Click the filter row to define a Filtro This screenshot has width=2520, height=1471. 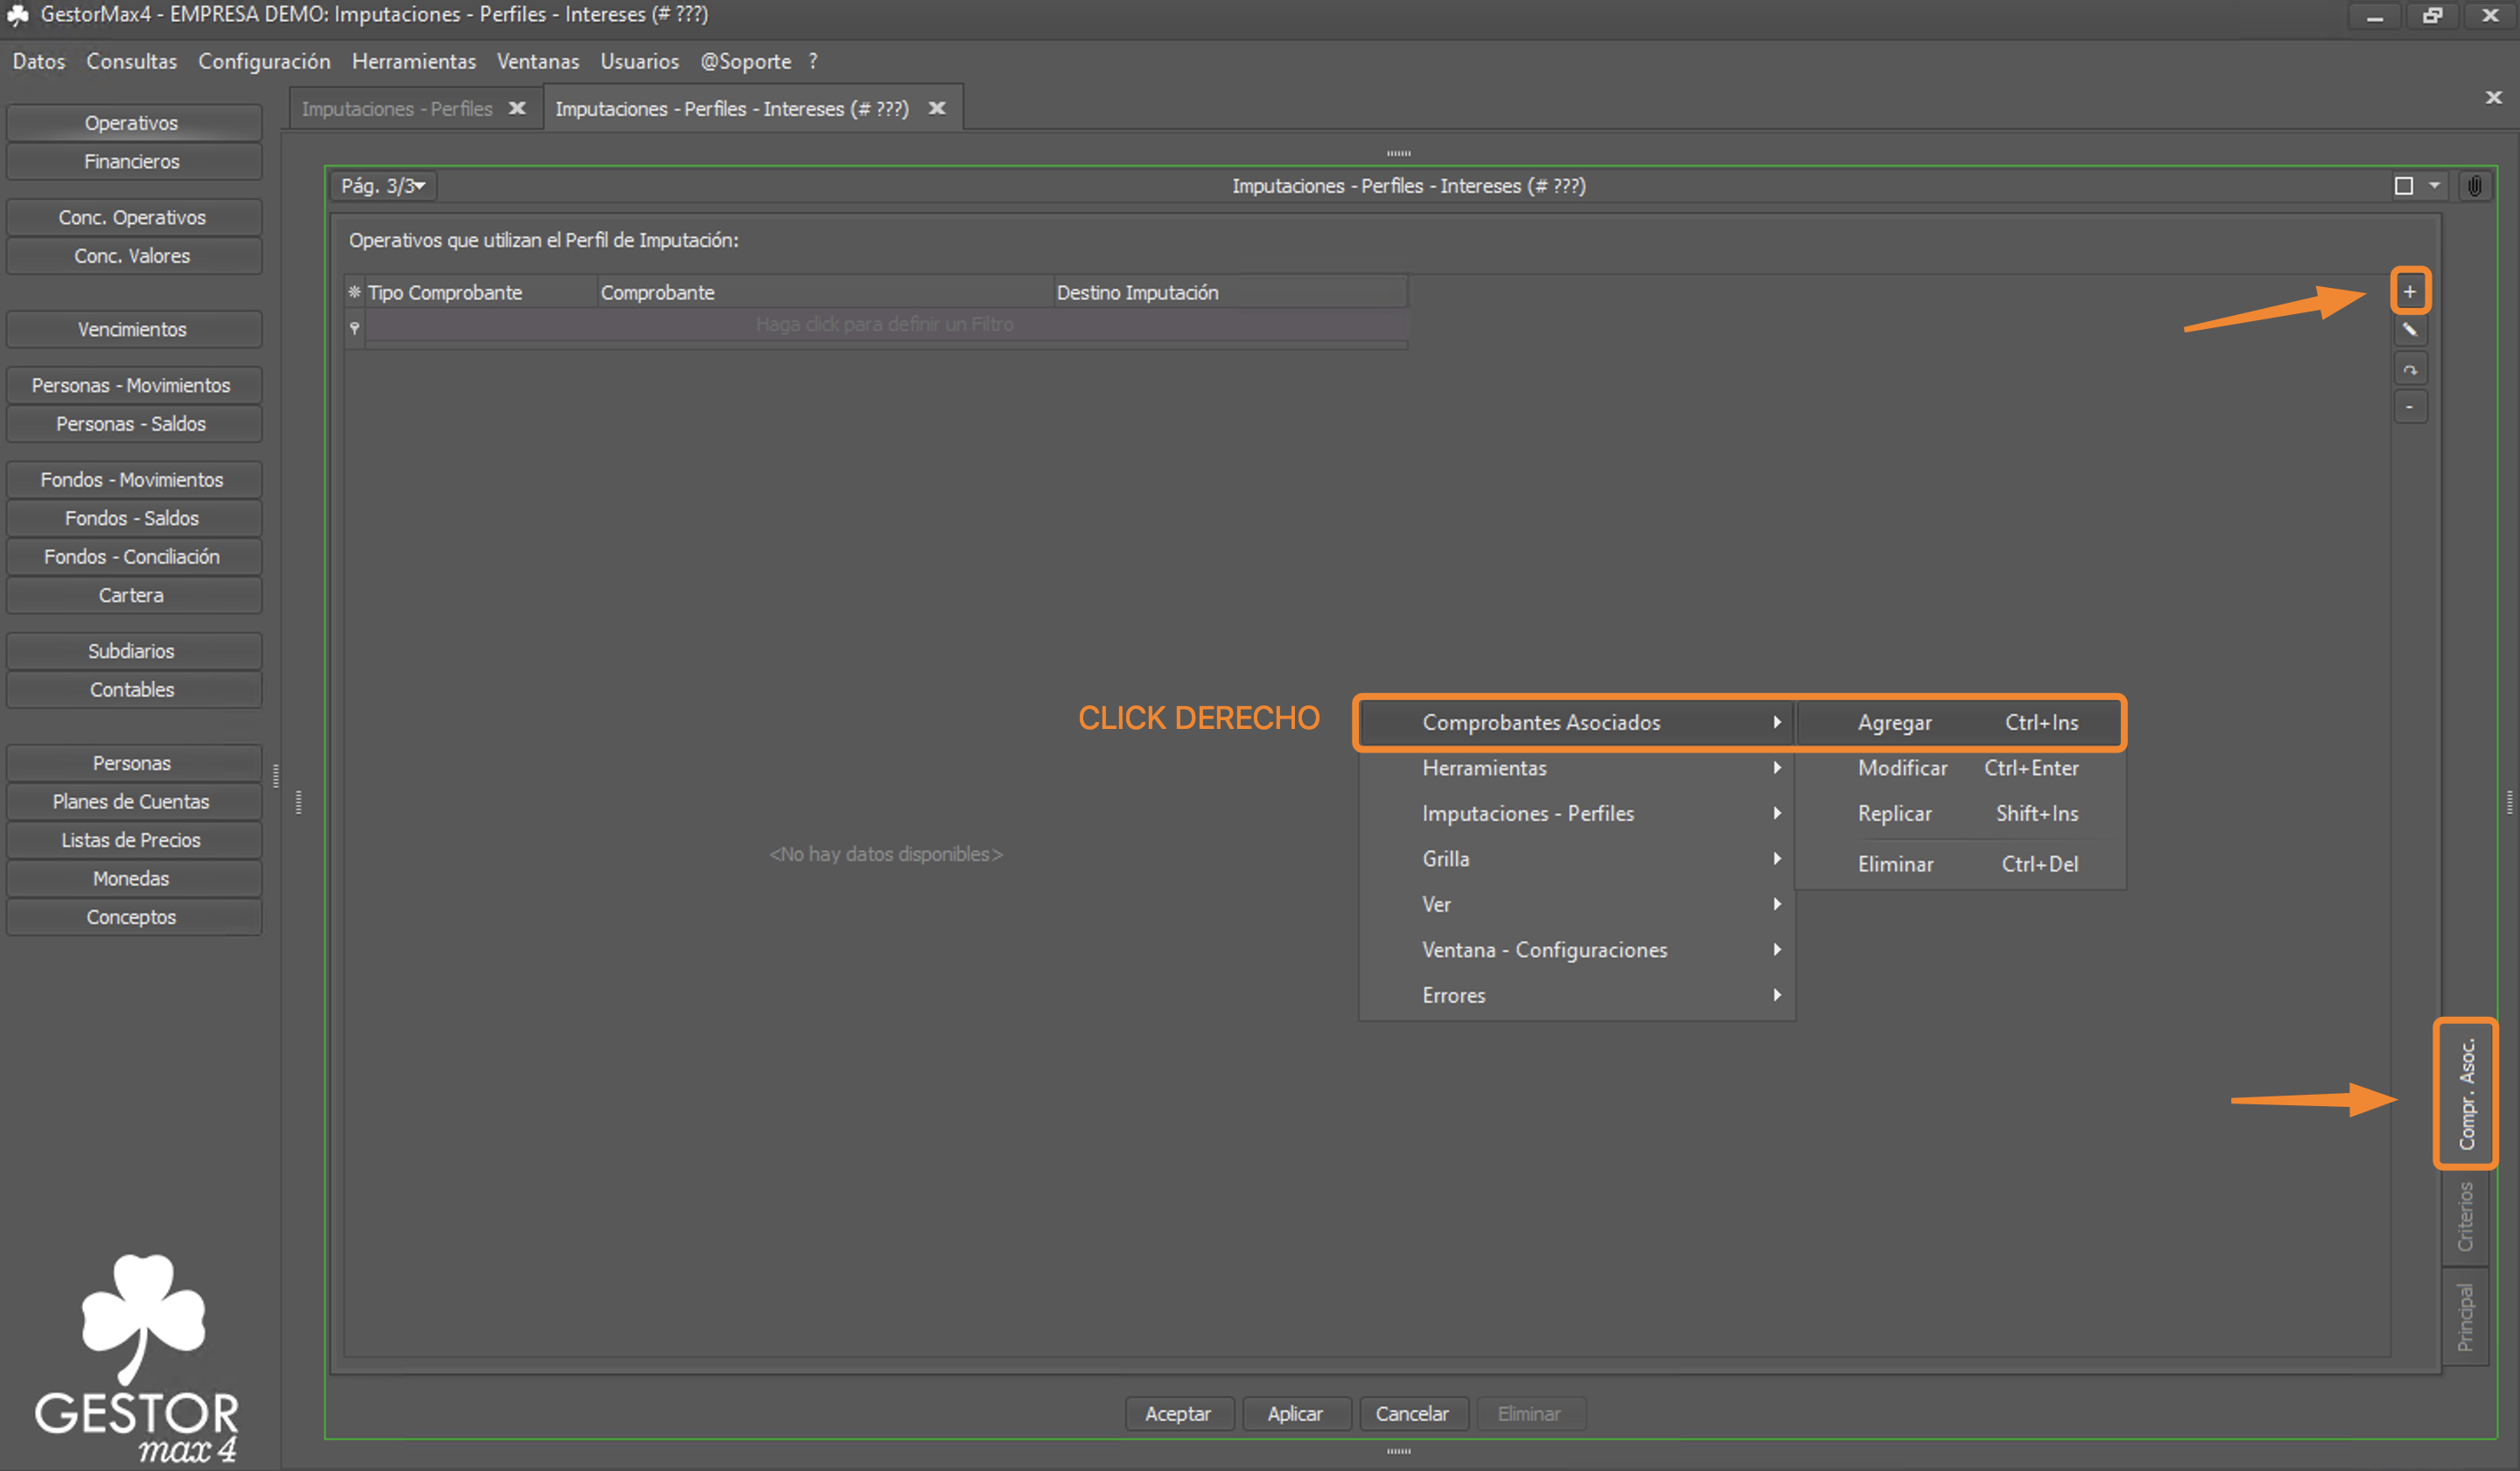pyautogui.click(x=886, y=325)
